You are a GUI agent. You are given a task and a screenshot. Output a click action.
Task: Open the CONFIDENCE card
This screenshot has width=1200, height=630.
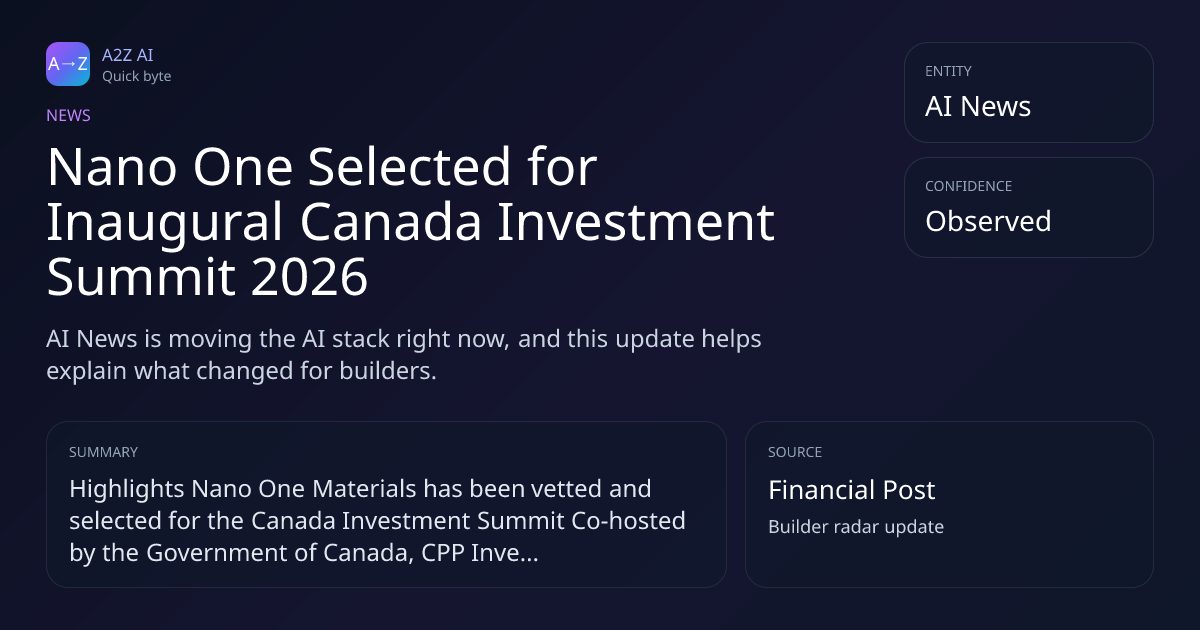(x=1028, y=207)
